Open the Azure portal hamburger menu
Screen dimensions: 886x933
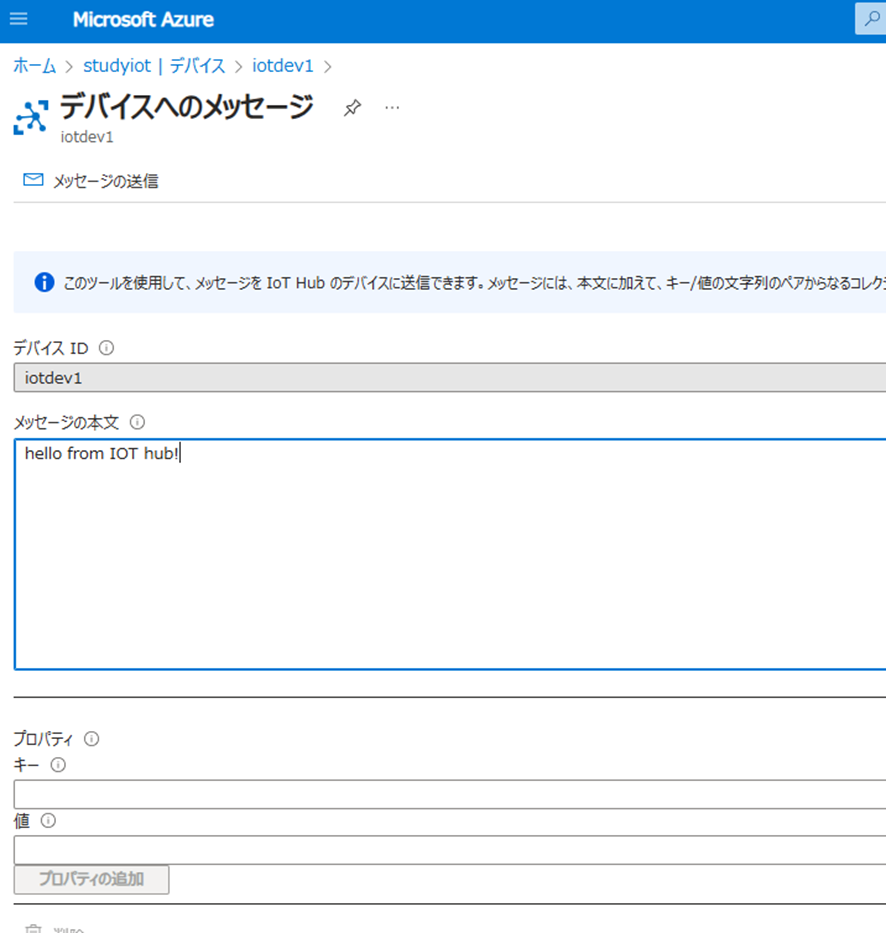[x=18, y=18]
